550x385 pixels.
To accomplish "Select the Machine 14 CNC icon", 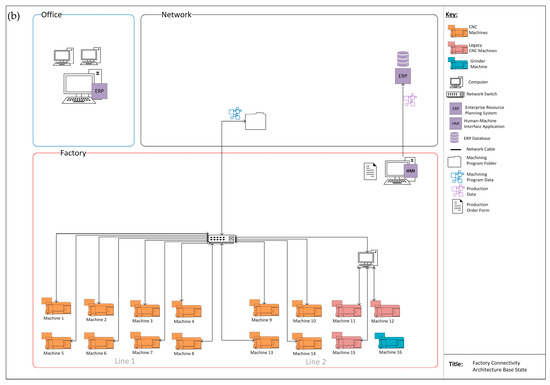I will 307,342.
